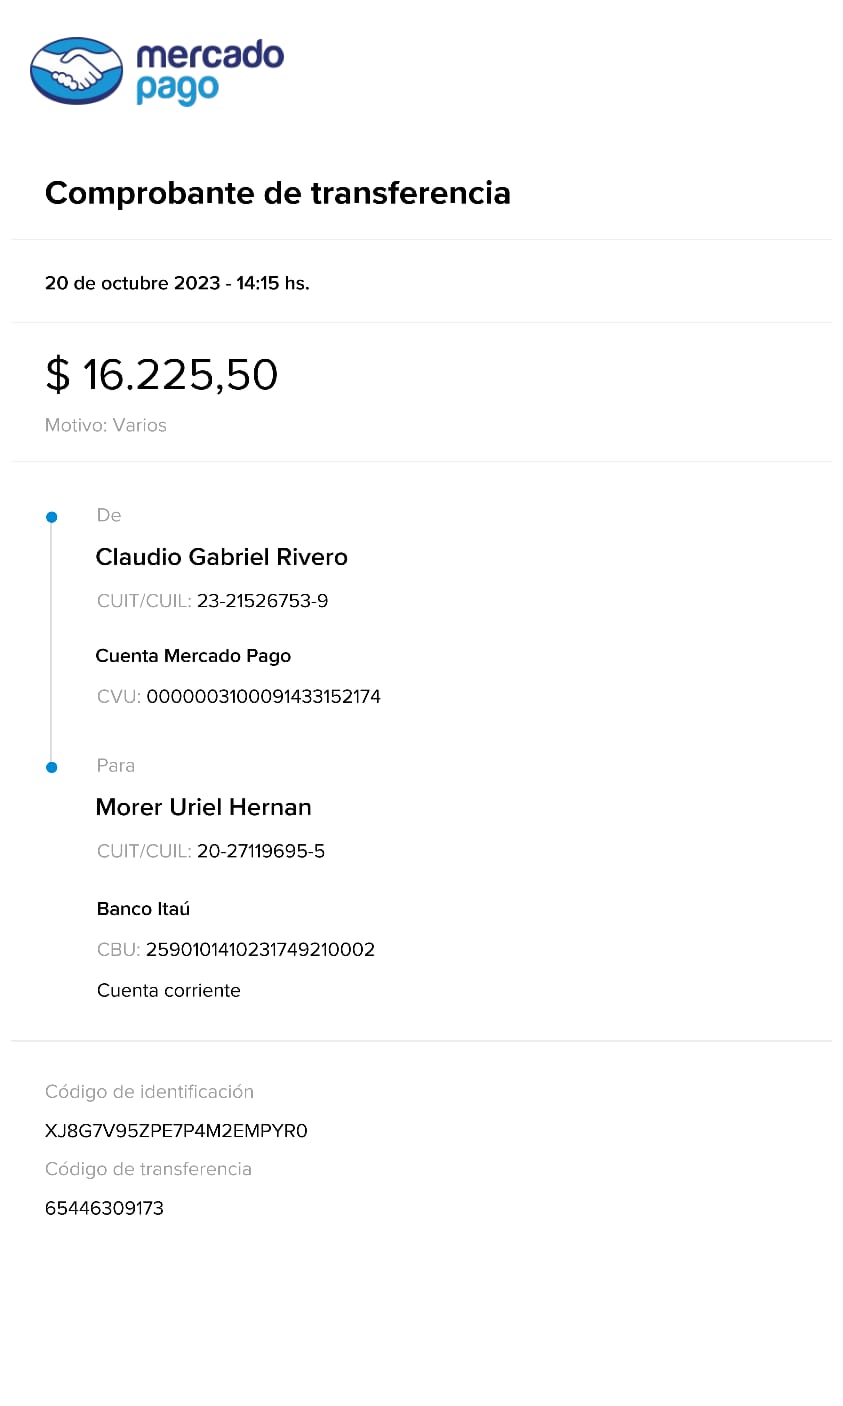This screenshot has height=1406, width=843.
Task: Click the Cuenta corriente account type
Action: click(x=168, y=991)
